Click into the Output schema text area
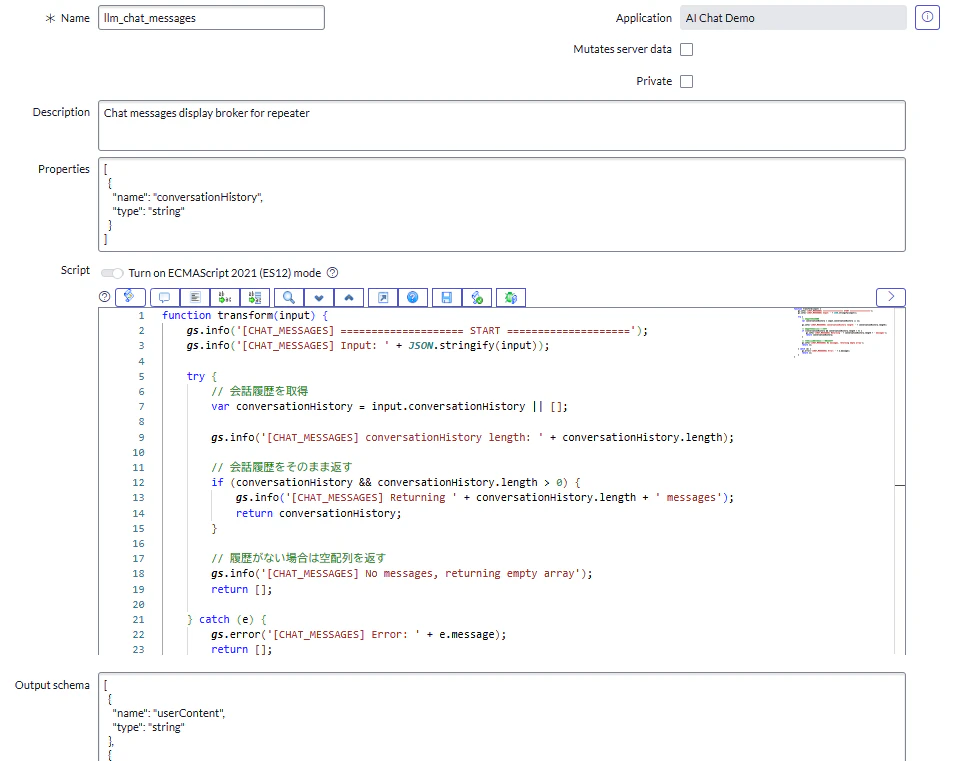 pyautogui.click(x=502, y=717)
